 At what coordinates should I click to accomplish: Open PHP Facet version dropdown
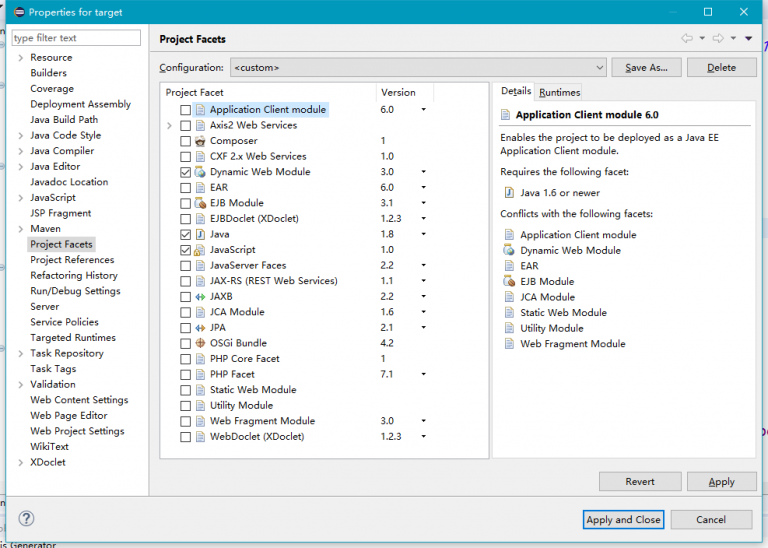pos(424,374)
